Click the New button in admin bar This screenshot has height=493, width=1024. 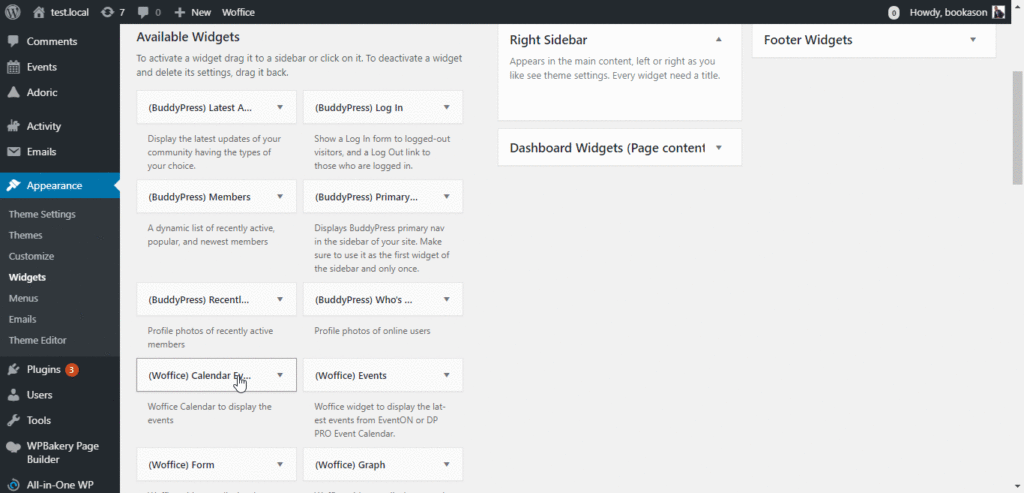tap(192, 12)
